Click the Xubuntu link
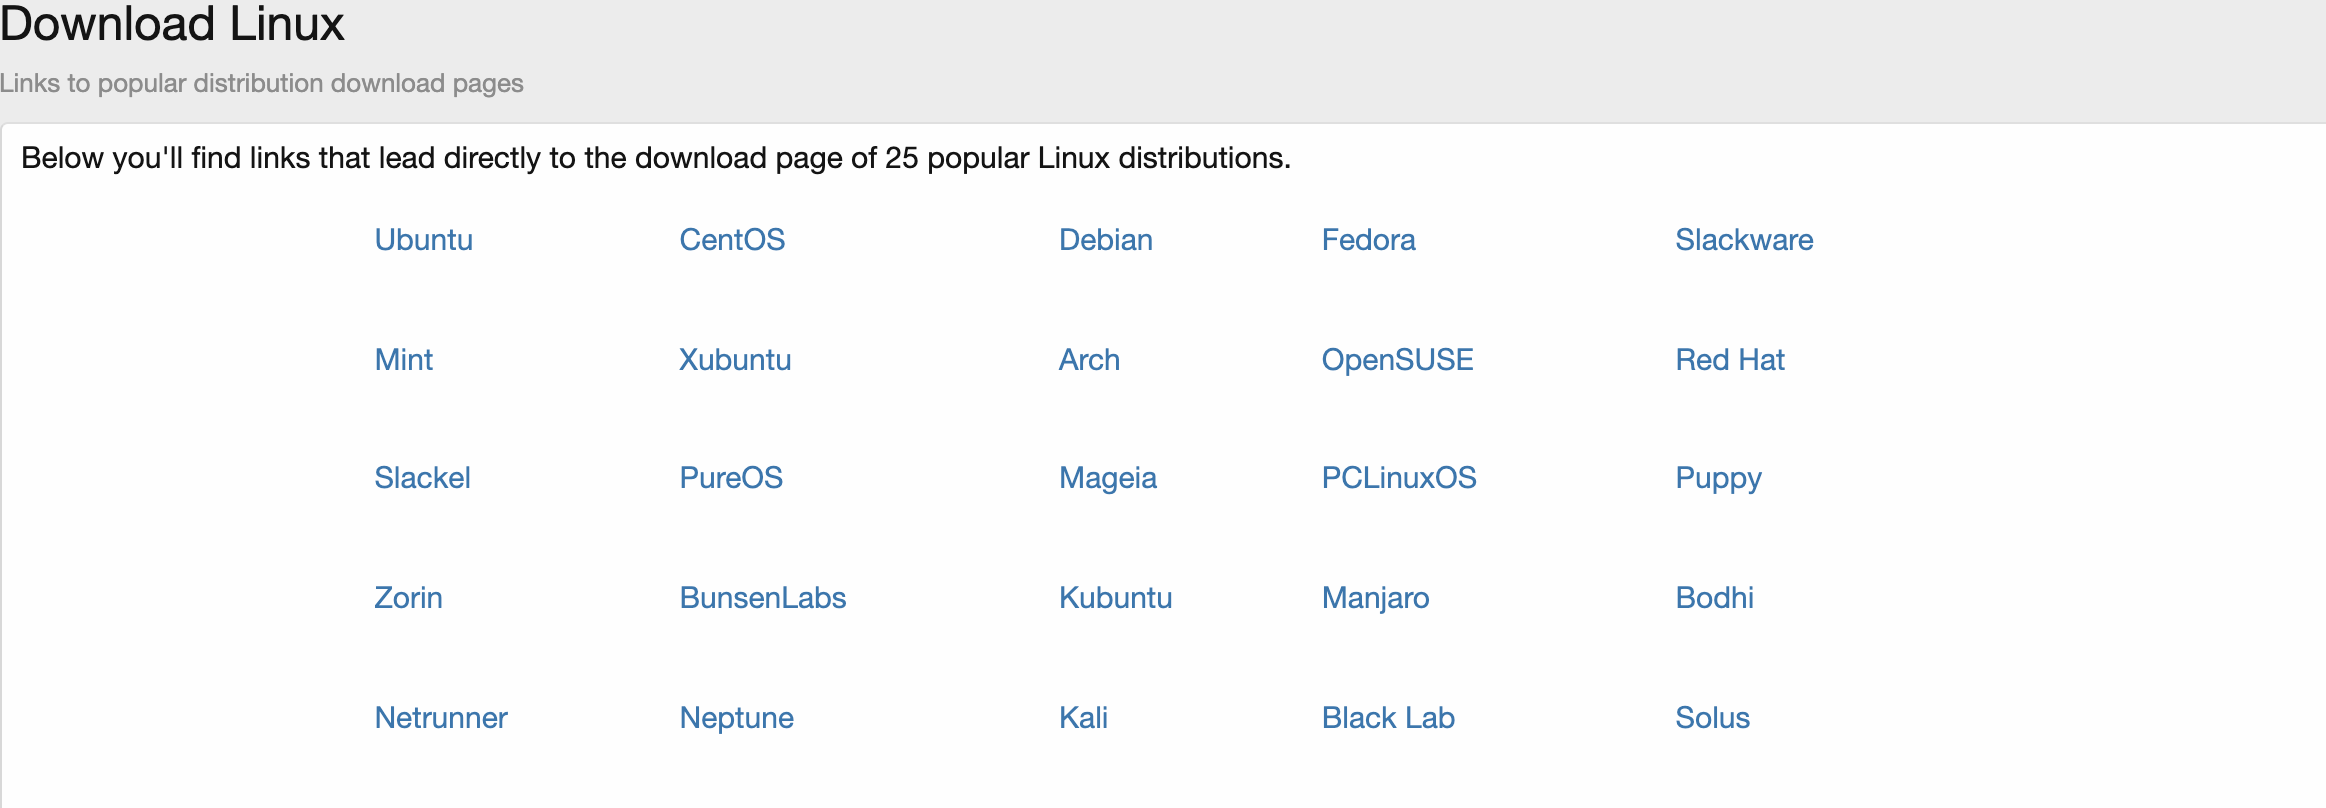The image size is (2326, 808). [x=735, y=360]
